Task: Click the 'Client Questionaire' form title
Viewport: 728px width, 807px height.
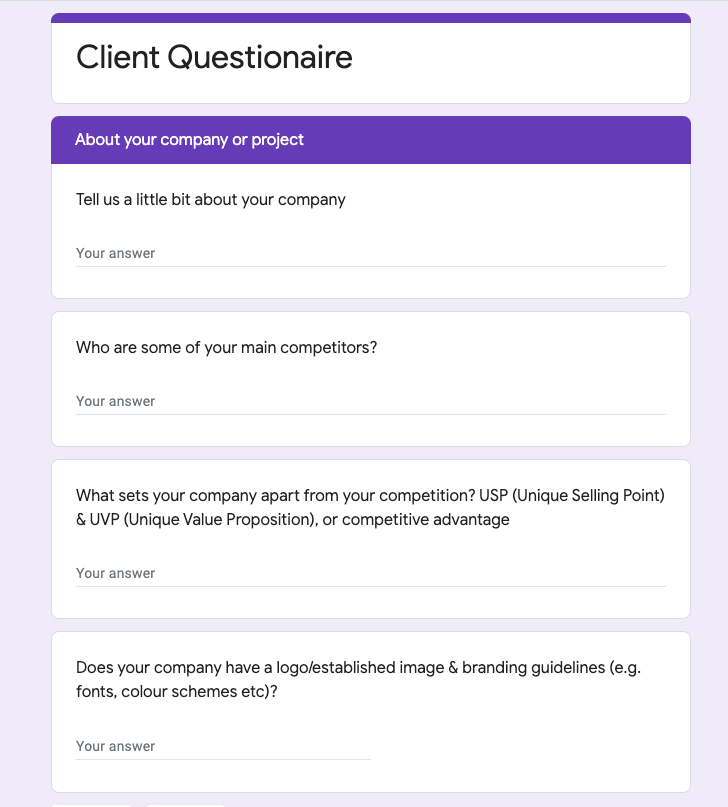Action: pyautogui.click(x=214, y=58)
